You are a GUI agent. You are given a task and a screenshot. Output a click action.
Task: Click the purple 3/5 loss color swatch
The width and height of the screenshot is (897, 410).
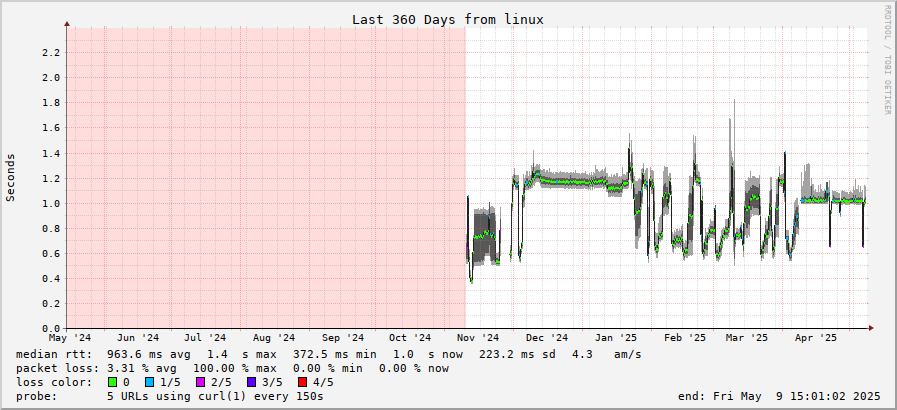coord(252,382)
